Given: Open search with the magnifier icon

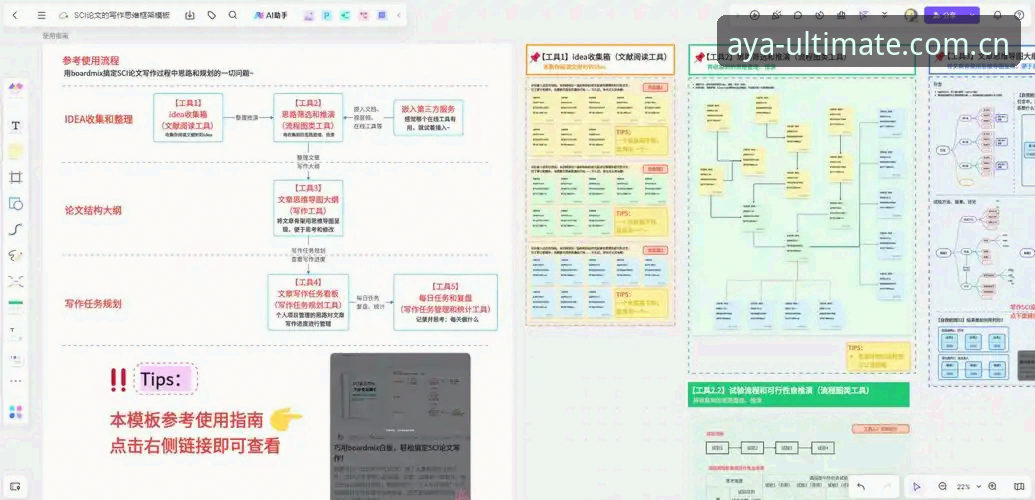Looking at the screenshot, I should tap(232, 15).
